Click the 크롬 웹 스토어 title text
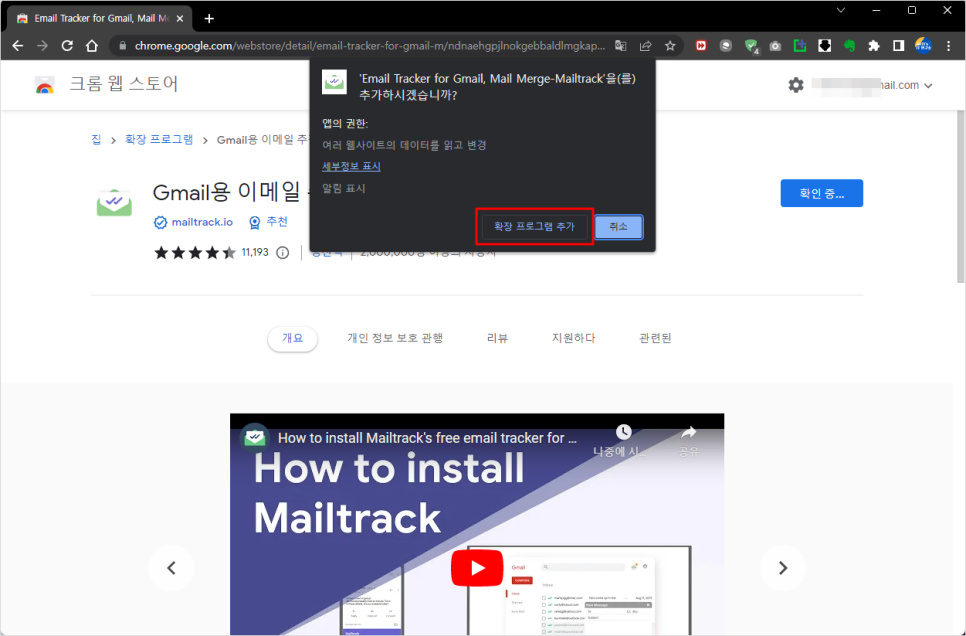Image resolution: width=966 pixels, height=636 pixels. pos(124,84)
